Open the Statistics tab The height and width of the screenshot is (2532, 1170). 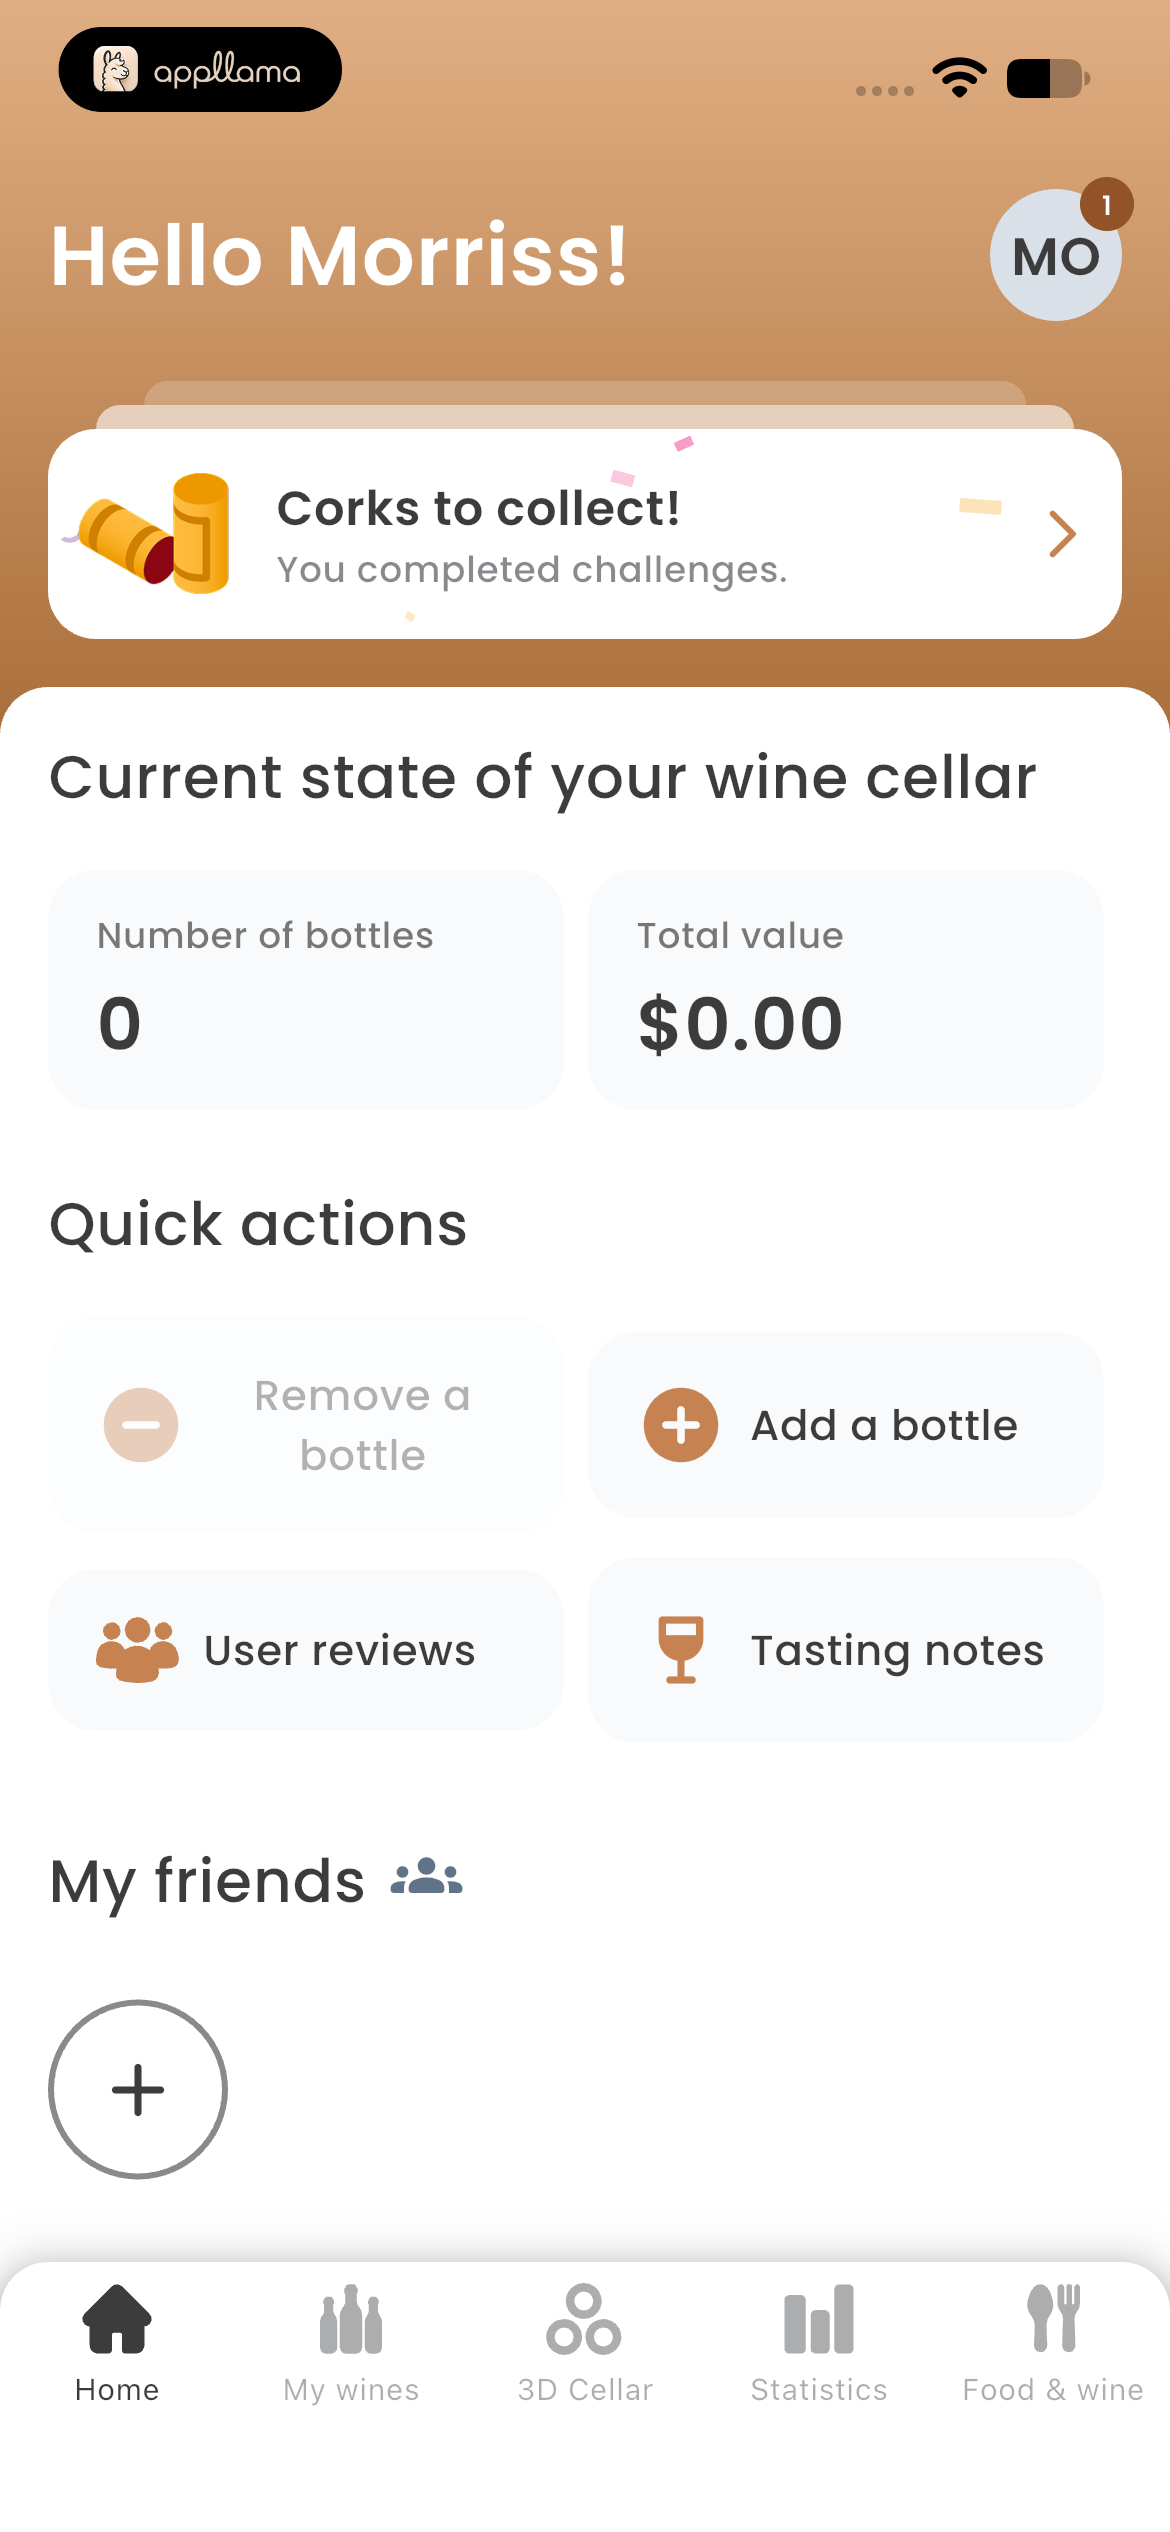click(x=819, y=2344)
